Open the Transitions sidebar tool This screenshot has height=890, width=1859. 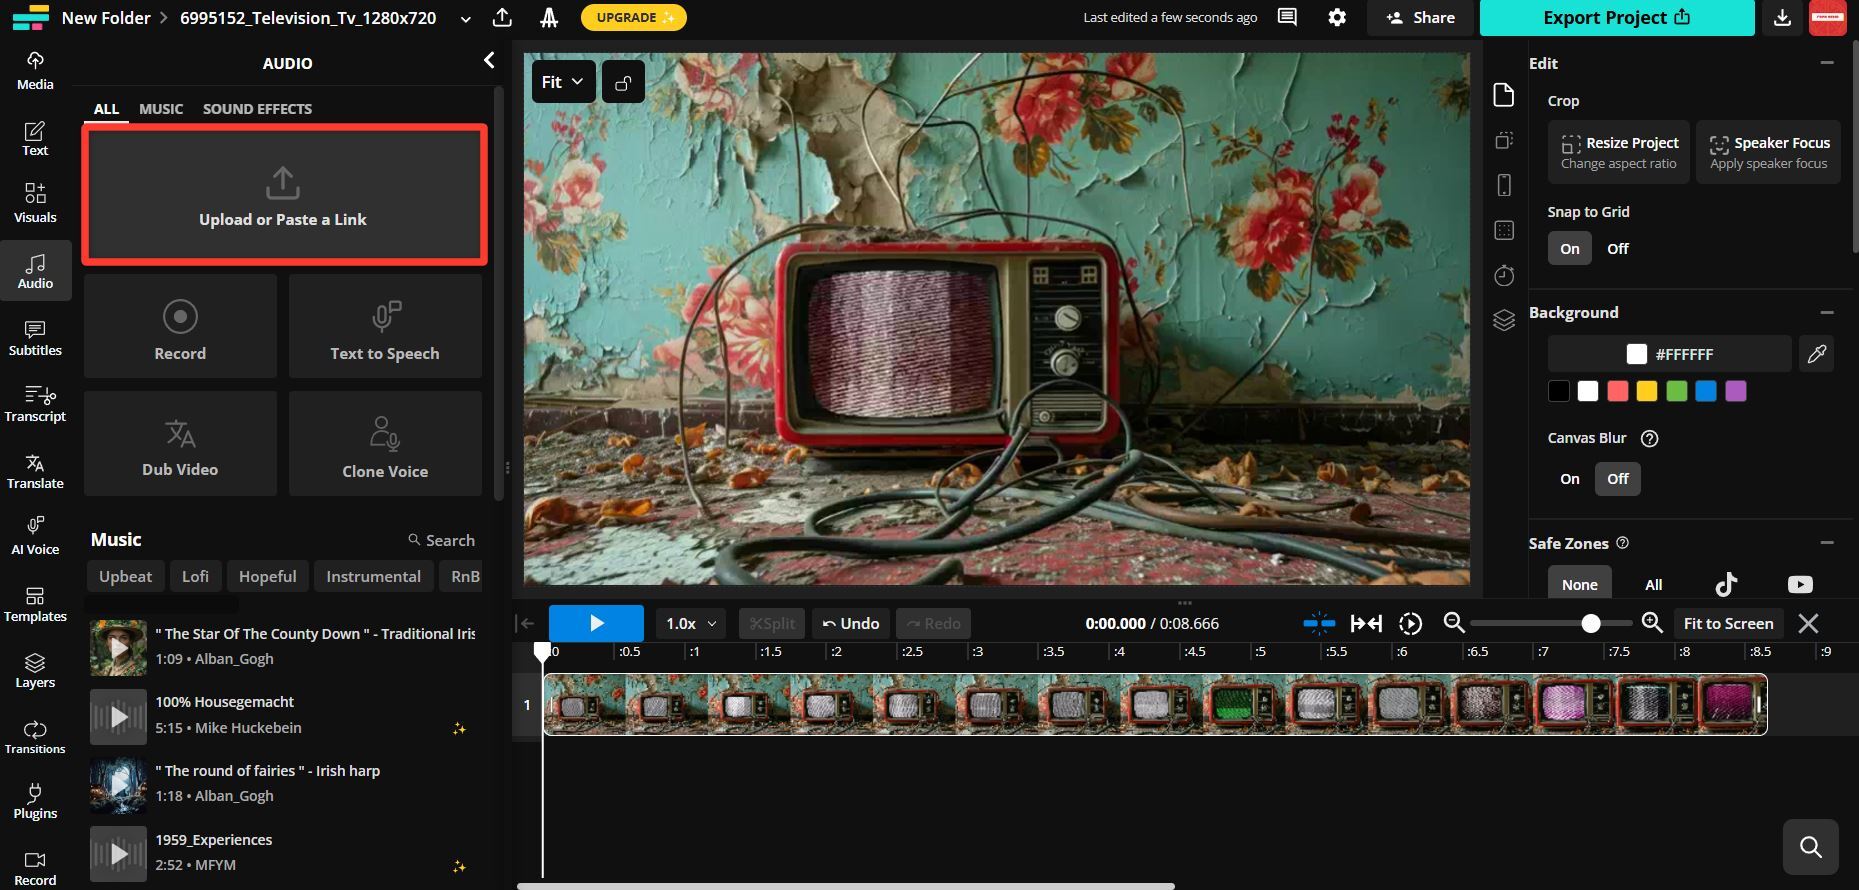click(x=35, y=736)
